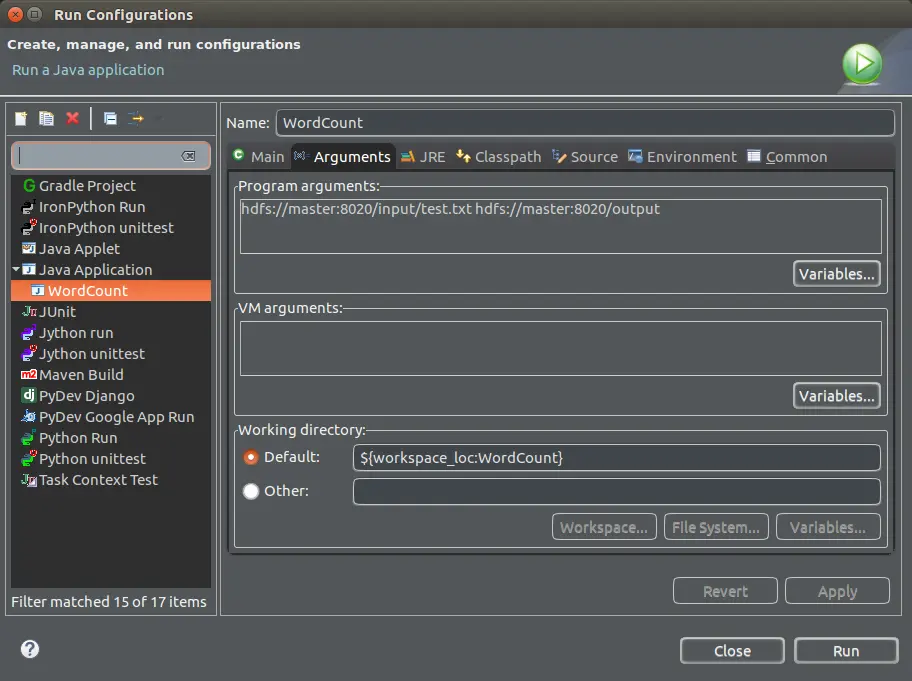Screen dimensions: 912x681
Task: Close the Run Configurations window
Action: (16, 15)
